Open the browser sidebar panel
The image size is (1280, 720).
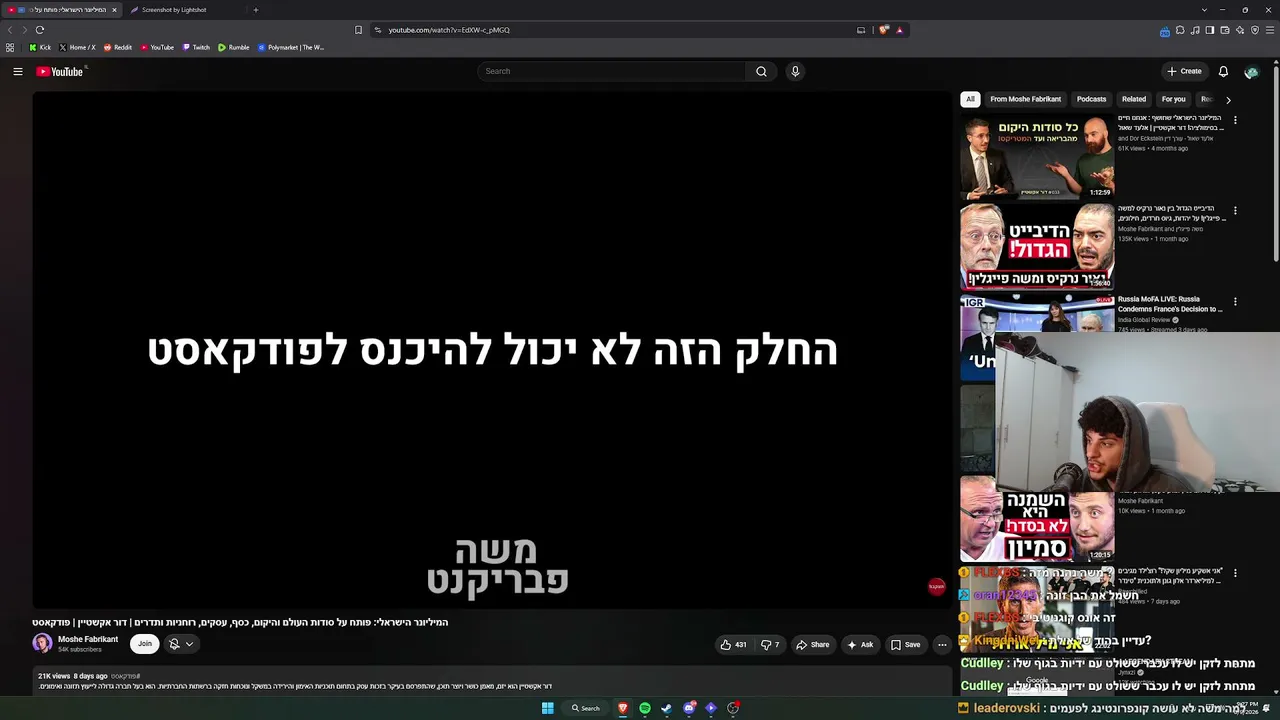click(1210, 30)
